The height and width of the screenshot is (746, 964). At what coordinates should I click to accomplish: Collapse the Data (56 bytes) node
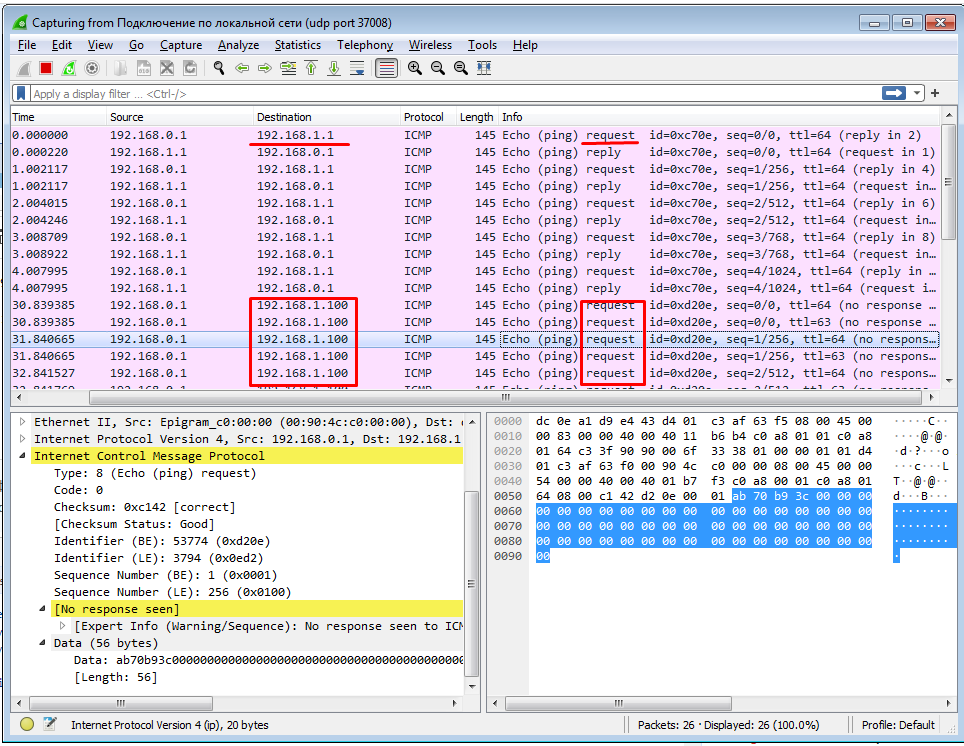pos(42,643)
